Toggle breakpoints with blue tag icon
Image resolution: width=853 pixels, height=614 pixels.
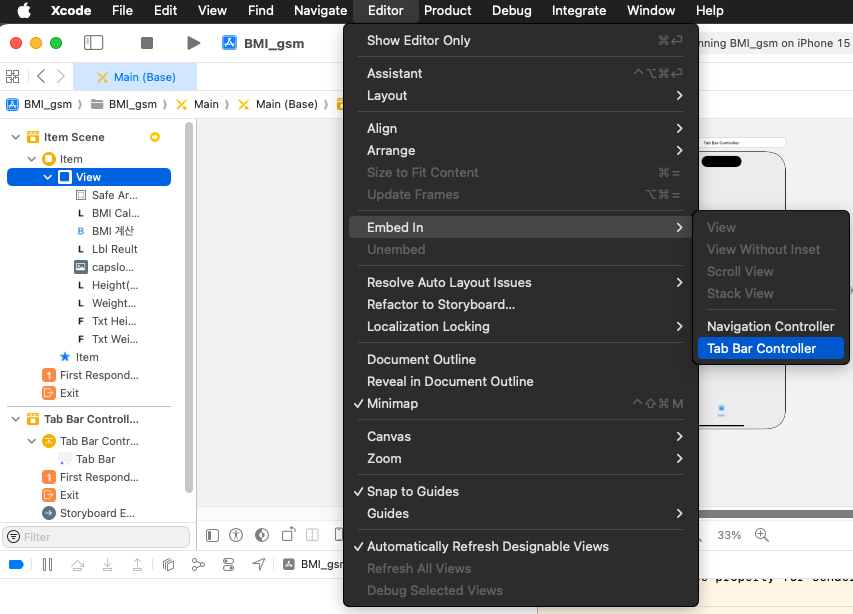(x=16, y=565)
